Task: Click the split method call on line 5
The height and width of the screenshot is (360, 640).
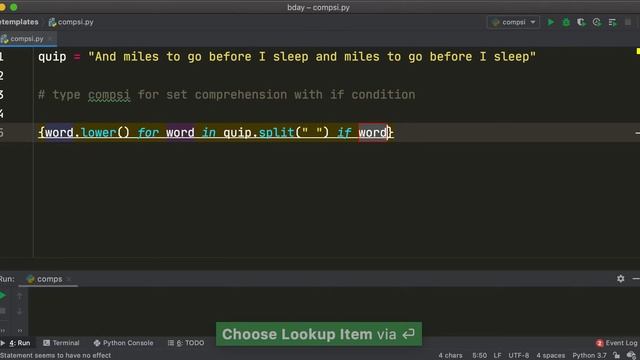Action: [276, 133]
